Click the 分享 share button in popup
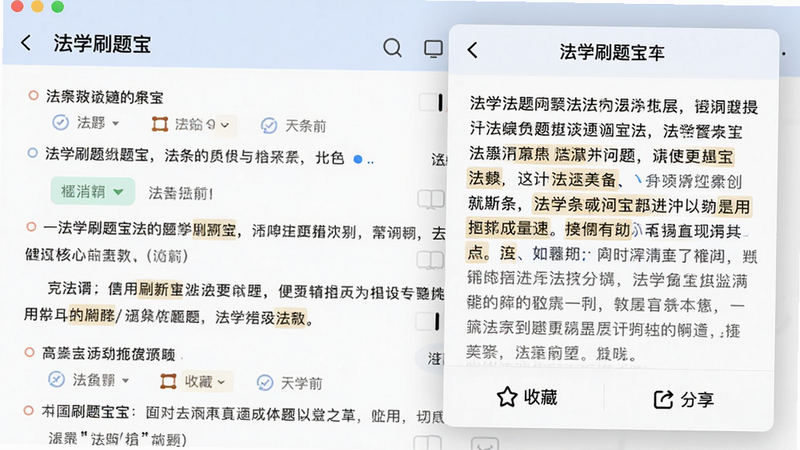This screenshot has height=450, width=800. point(684,399)
